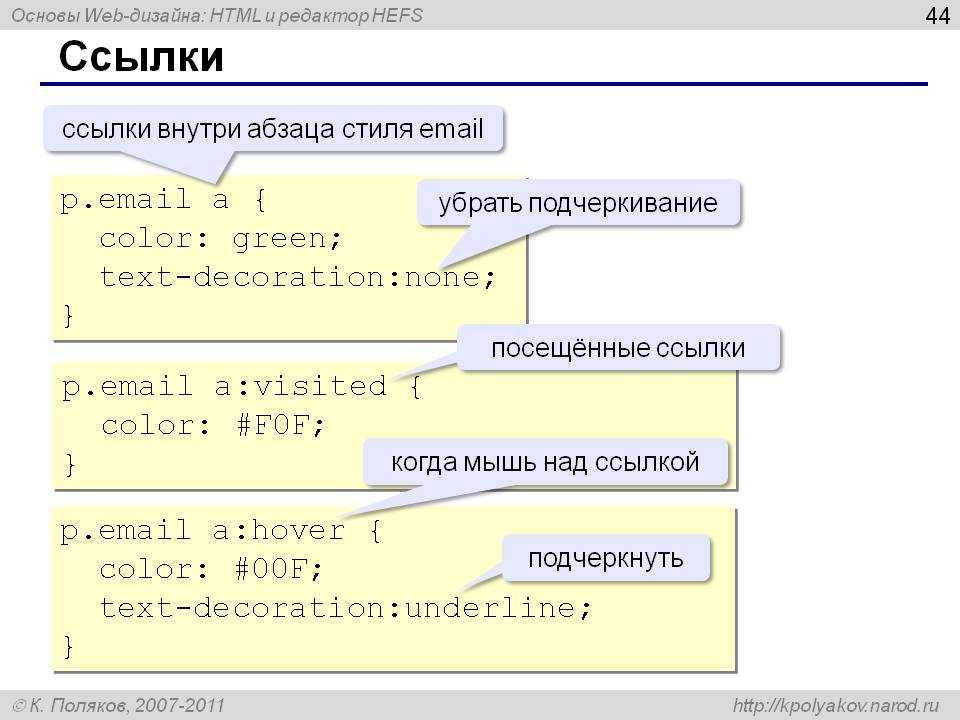Viewport: 960px width, 720px height.
Task: Click the closing brace of the a:hover block
Action: pos(68,647)
